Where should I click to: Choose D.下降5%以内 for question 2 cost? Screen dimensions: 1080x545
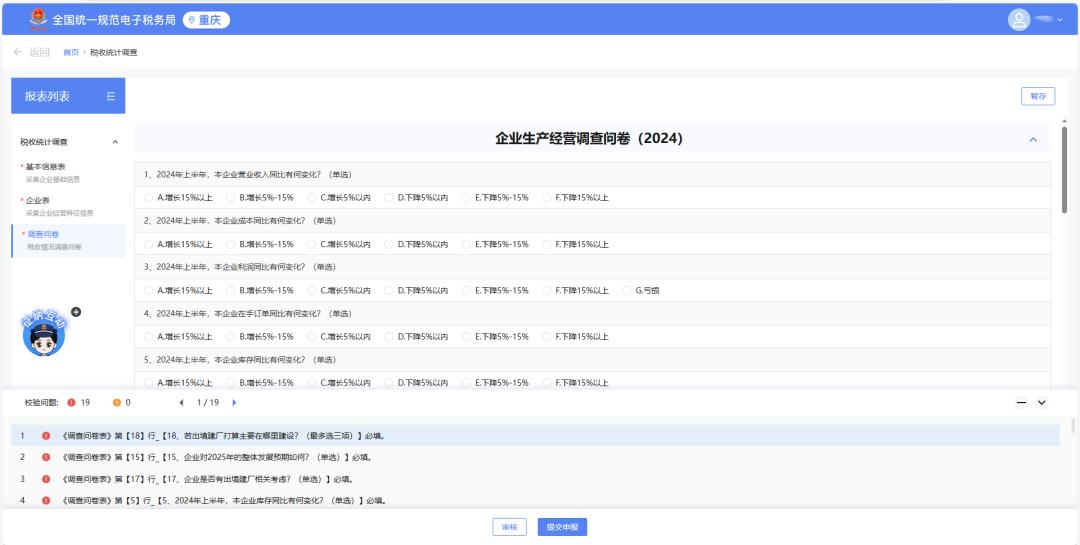[389, 244]
